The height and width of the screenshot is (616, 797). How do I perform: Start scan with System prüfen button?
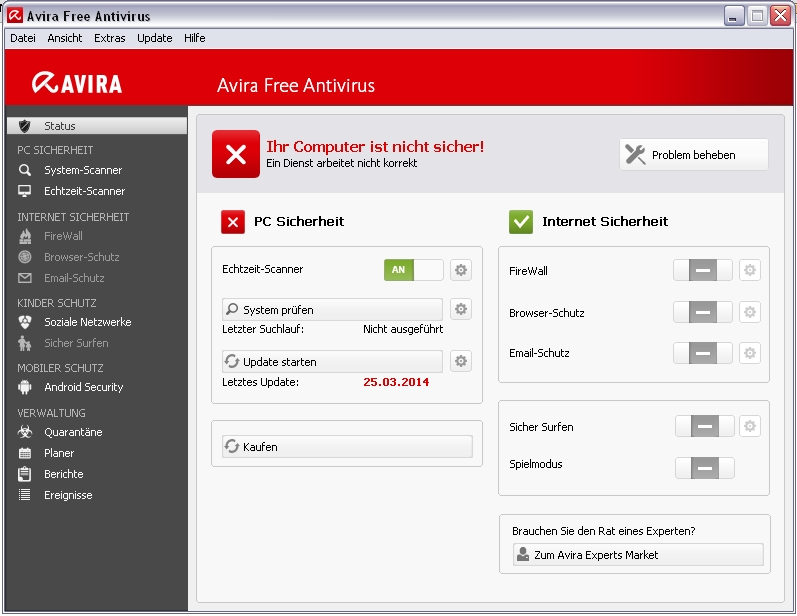click(332, 310)
